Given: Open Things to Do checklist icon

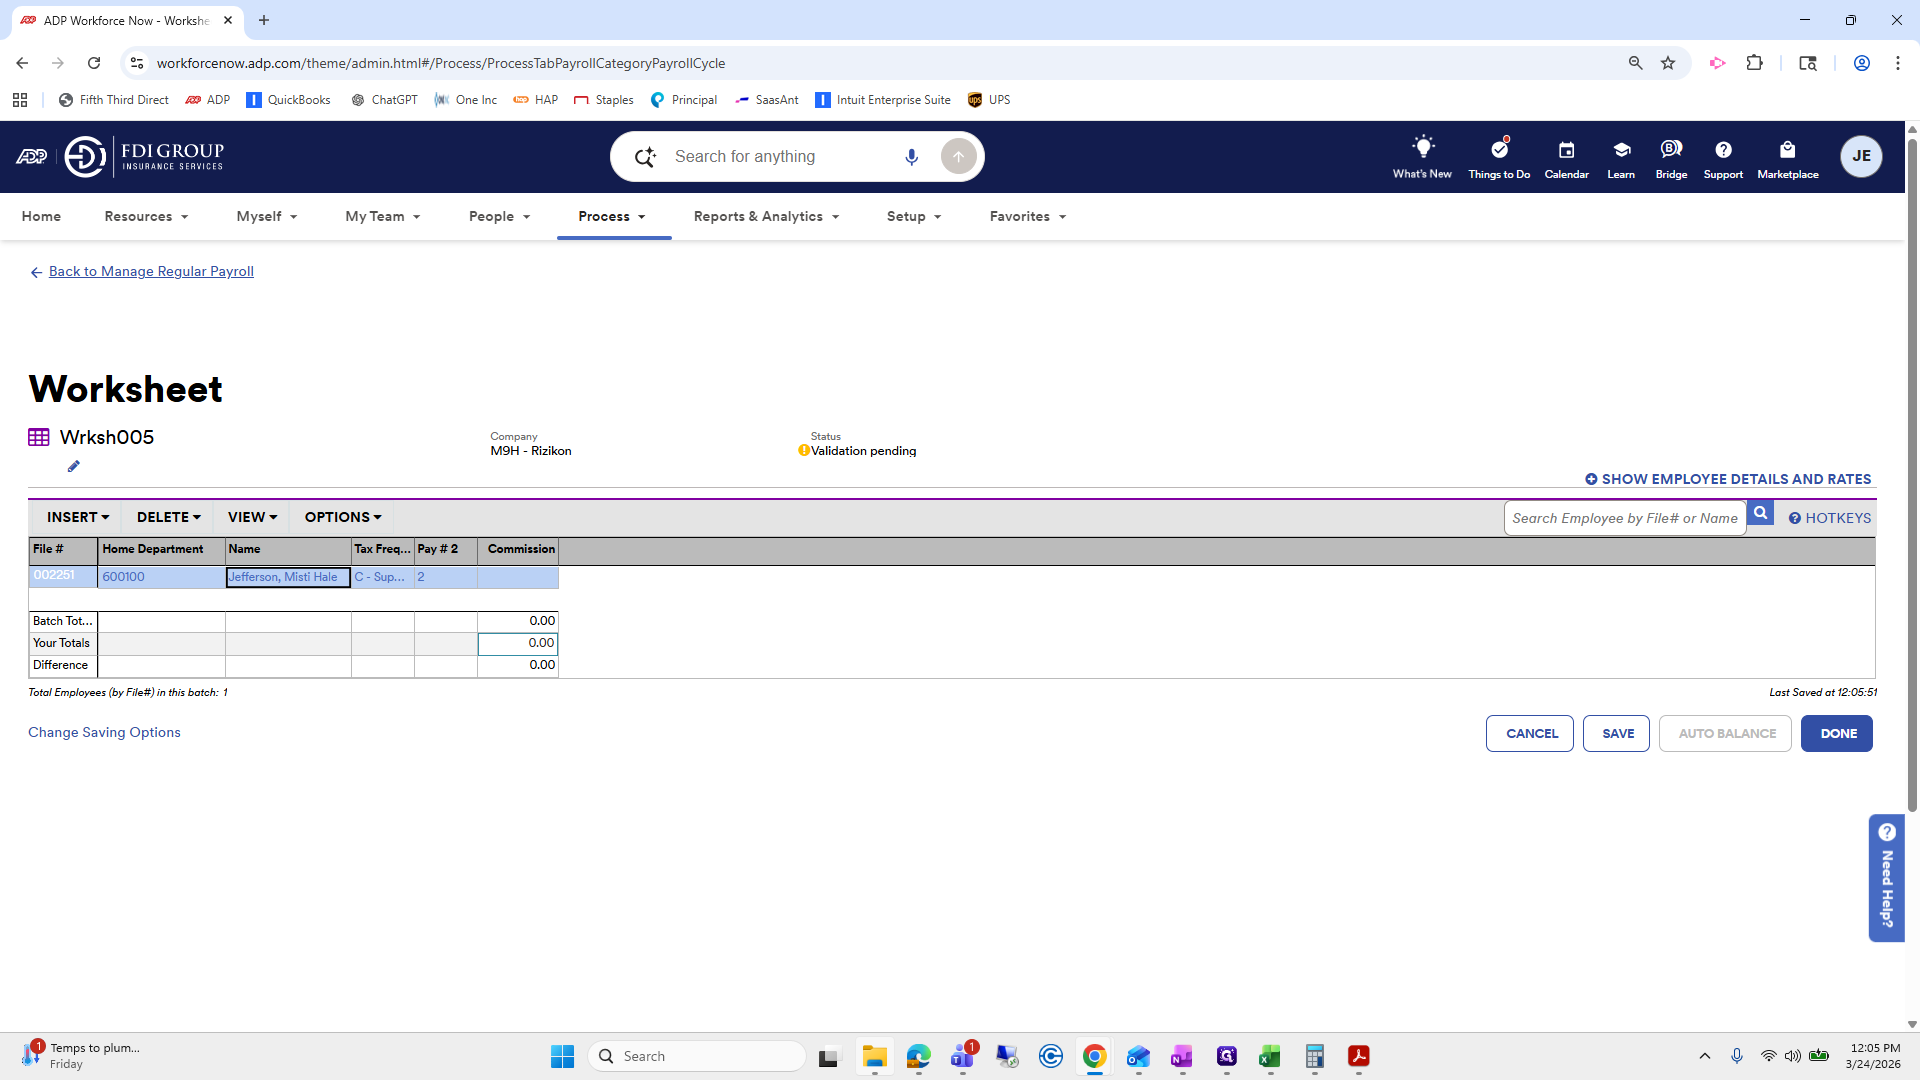Looking at the screenshot, I should point(1498,150).
